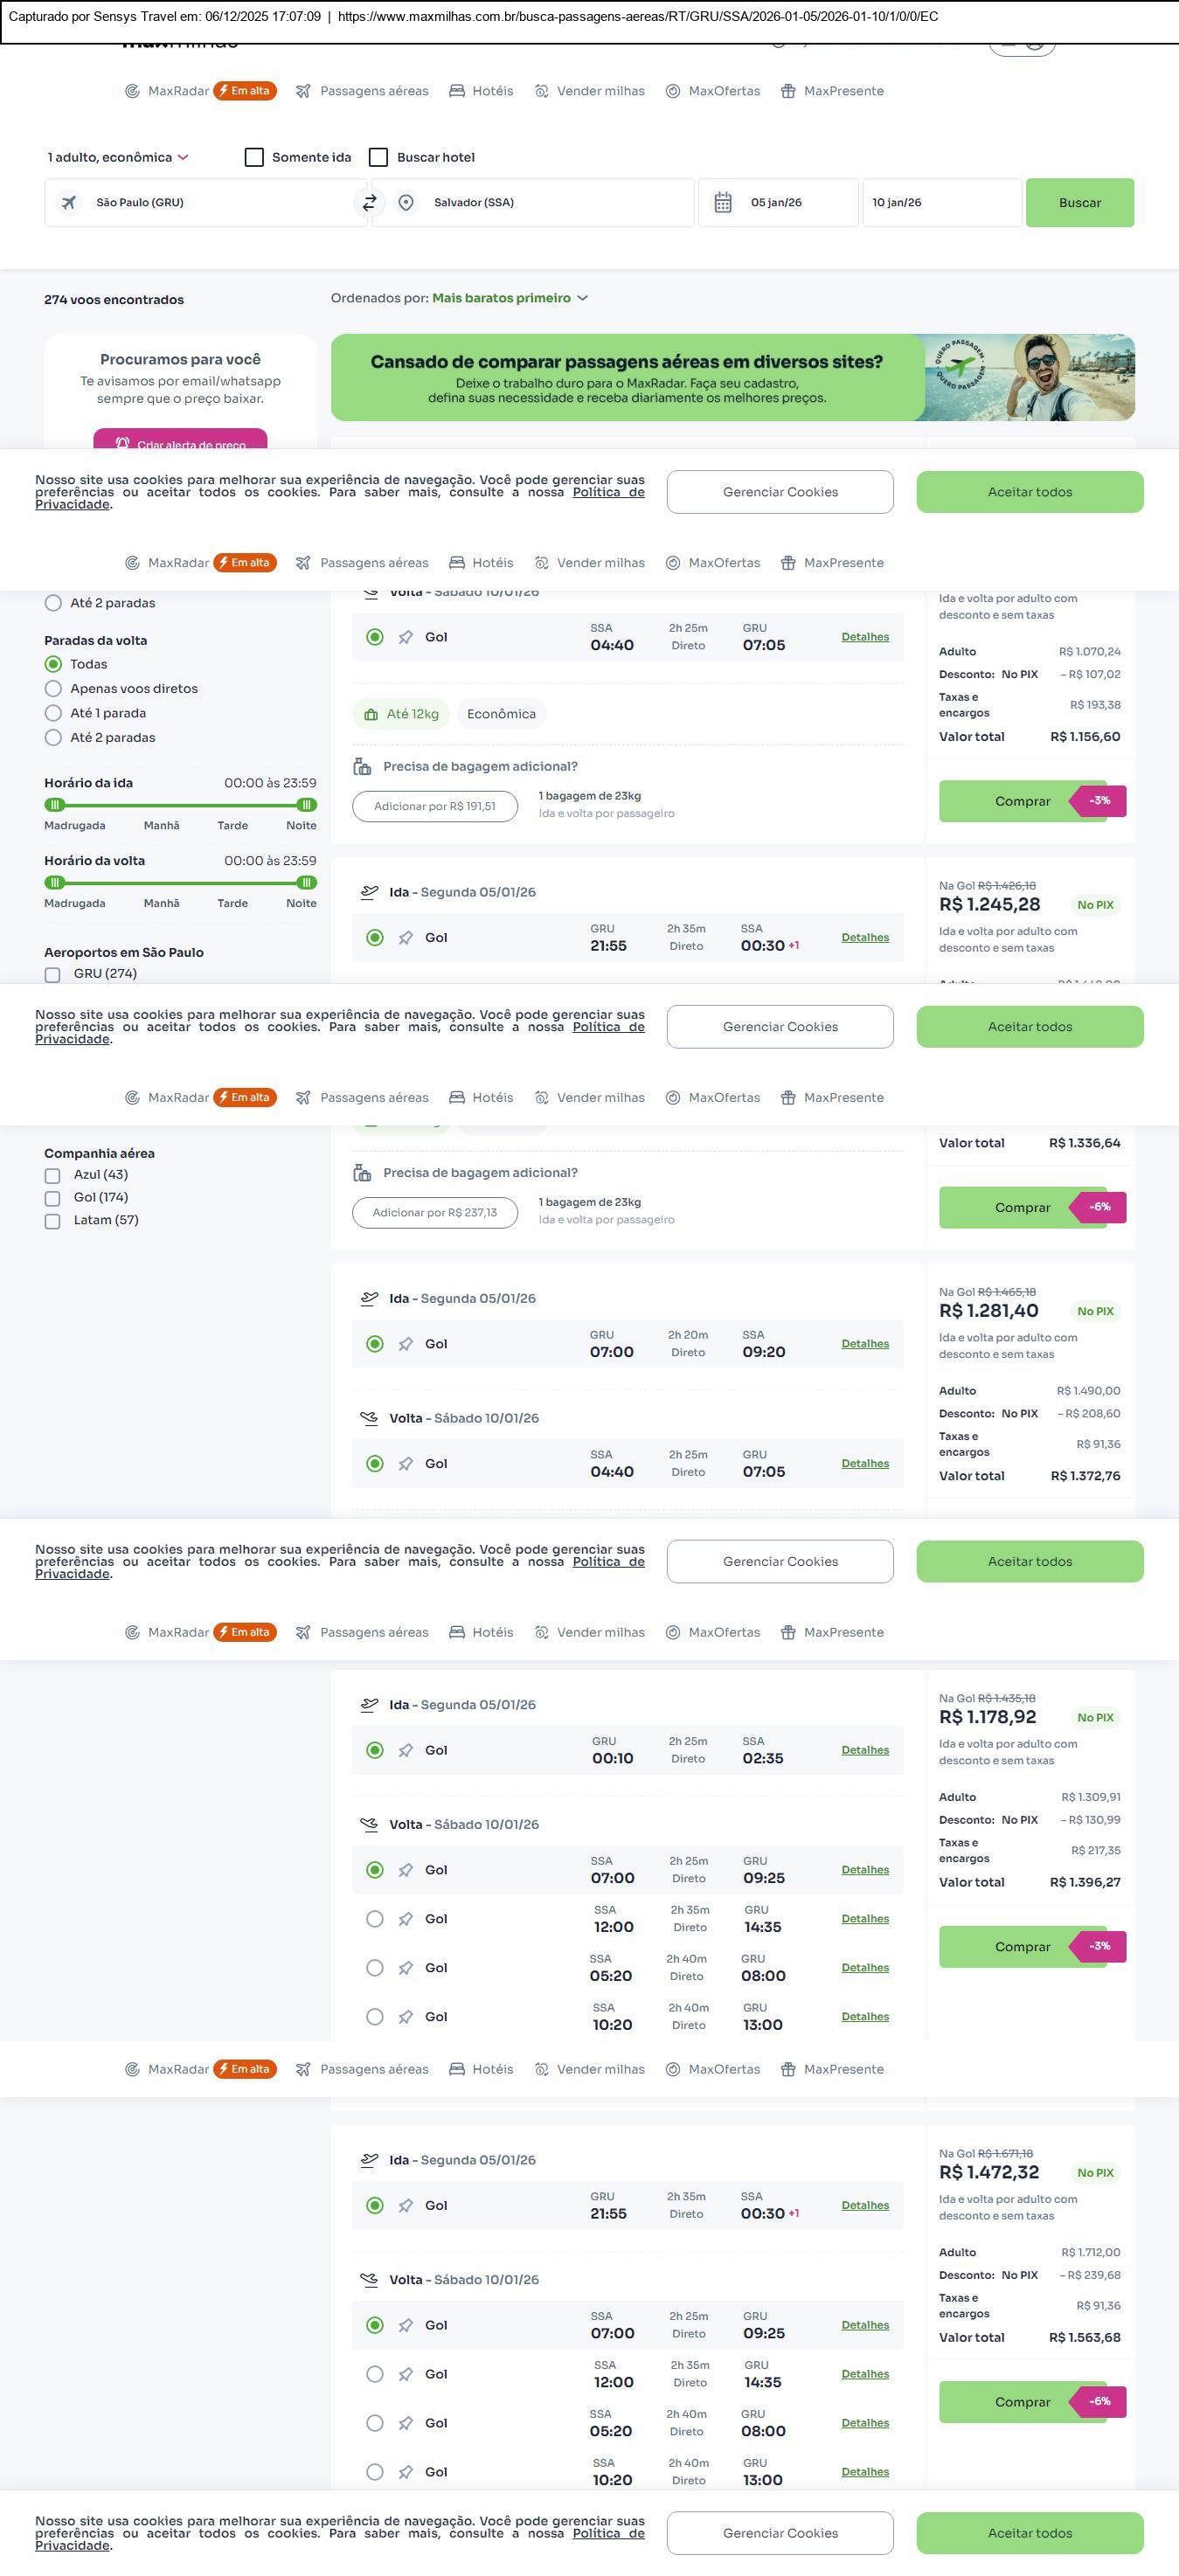1179x2576 pixels.
Task: Tick the Azul (43) airline filter
Action: (53, 1176)
